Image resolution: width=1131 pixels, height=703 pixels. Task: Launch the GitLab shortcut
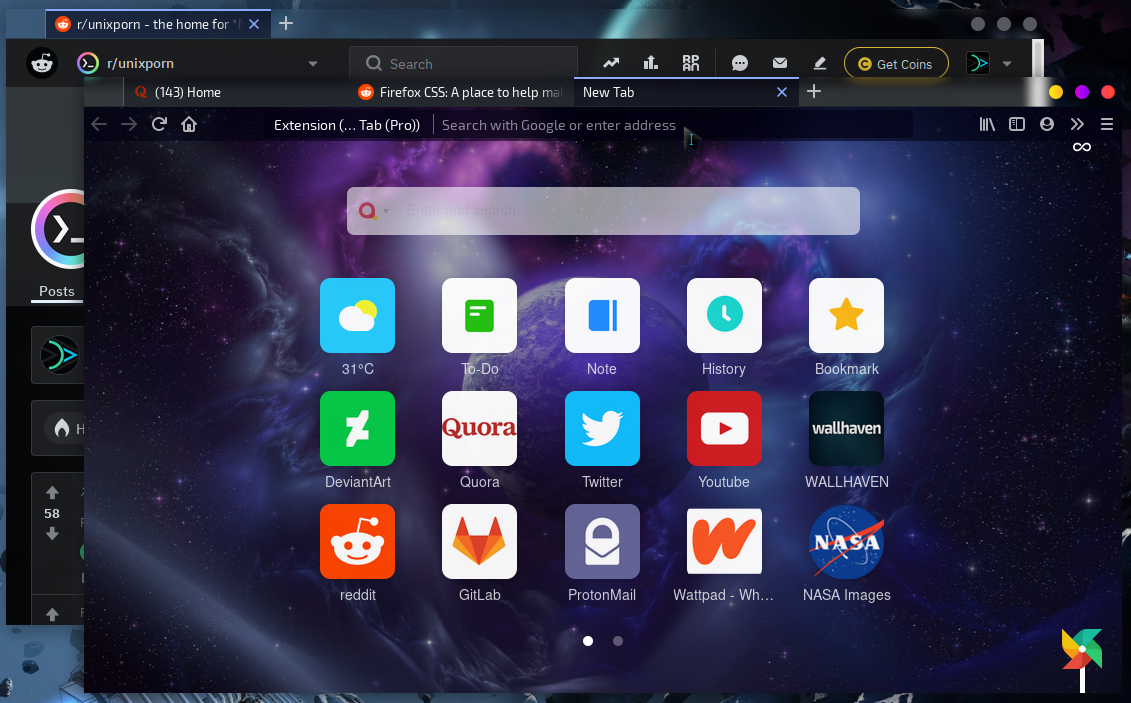click(x=479, y=541)
